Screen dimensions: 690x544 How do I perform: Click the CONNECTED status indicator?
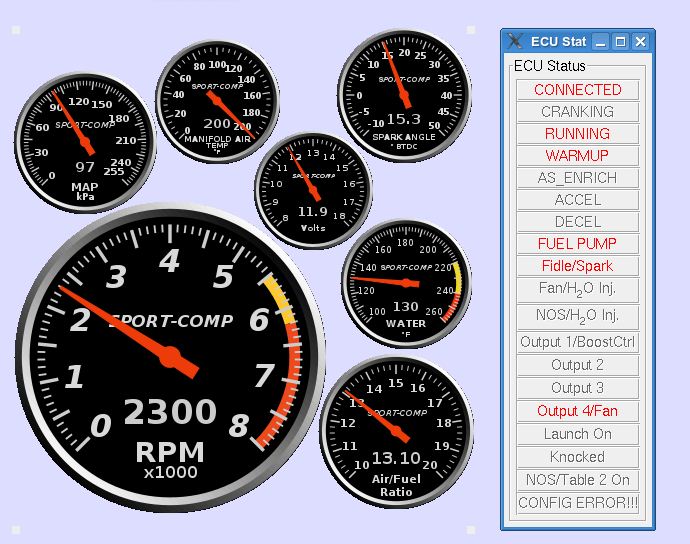(x=577, y=89)
